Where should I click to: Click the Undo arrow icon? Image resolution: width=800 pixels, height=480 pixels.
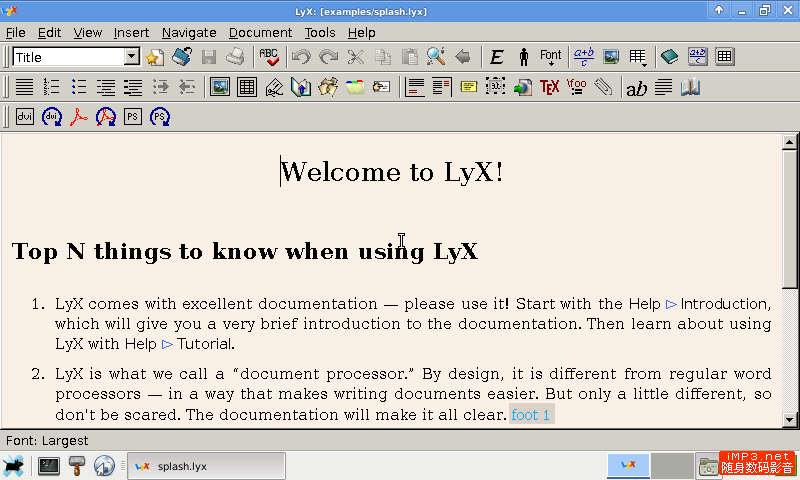click(301, 57)
